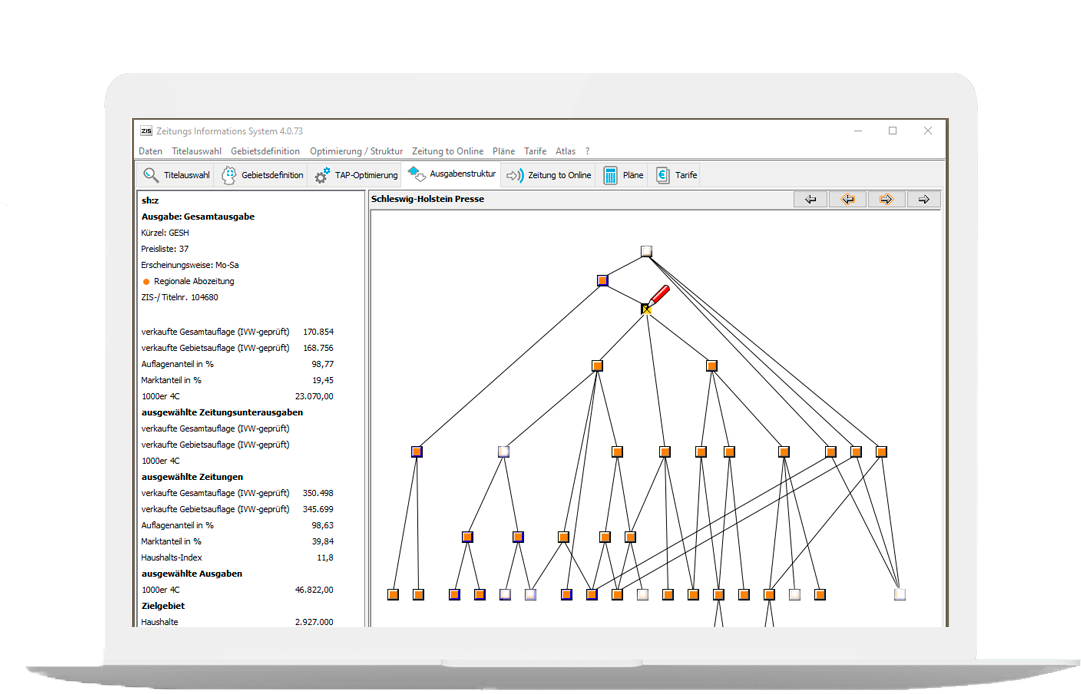Open the Daten menu

click(x=150, y=151)
